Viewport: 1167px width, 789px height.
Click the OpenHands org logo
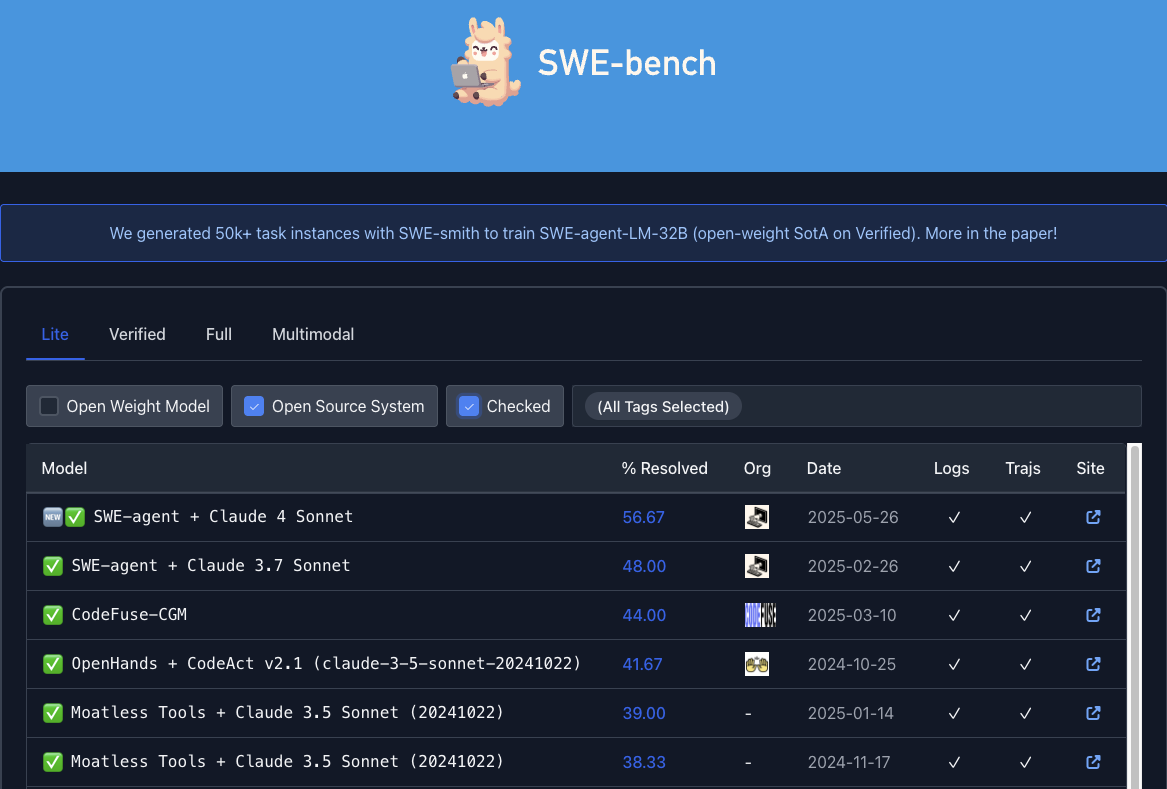[757, 664]
